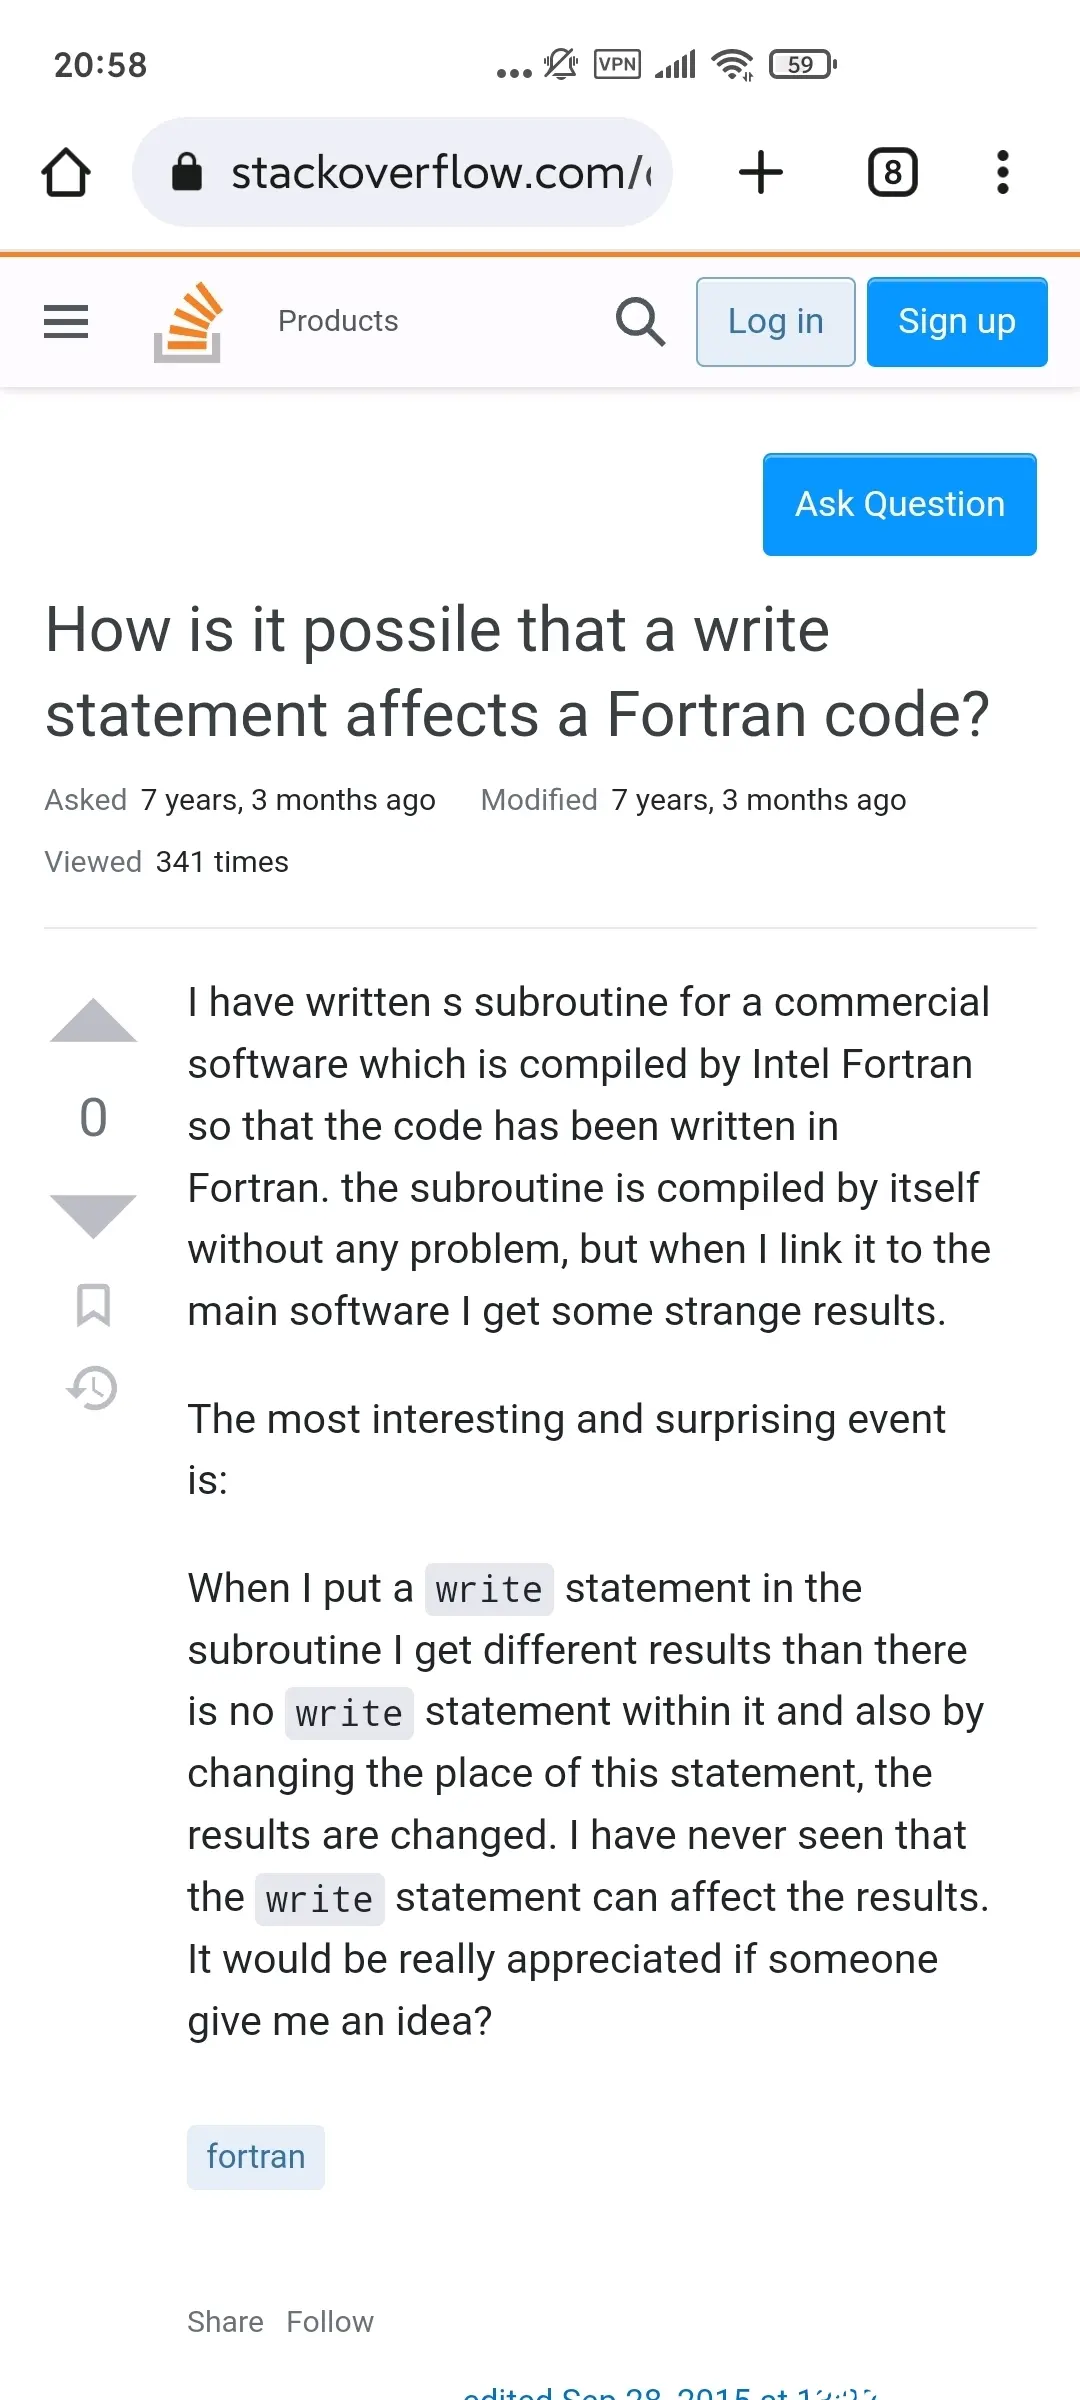Click the Log in button
The image size is (1080, 2400).
(776, 322)
